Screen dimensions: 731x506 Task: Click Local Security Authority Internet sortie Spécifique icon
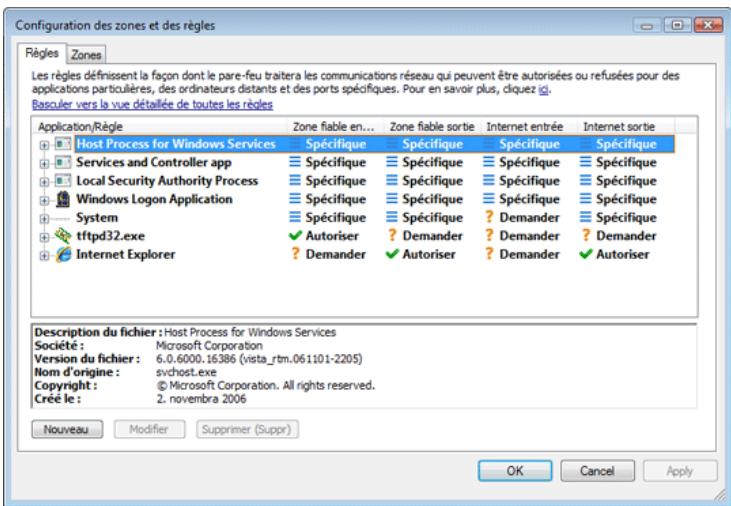coord(586,180)
